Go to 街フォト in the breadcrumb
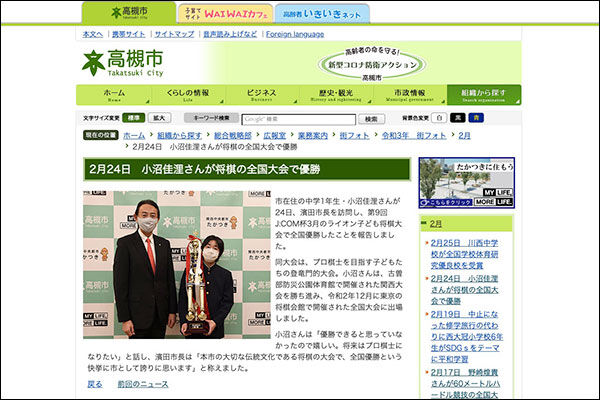This screenshot has height=400, width=600. [354, 136]
